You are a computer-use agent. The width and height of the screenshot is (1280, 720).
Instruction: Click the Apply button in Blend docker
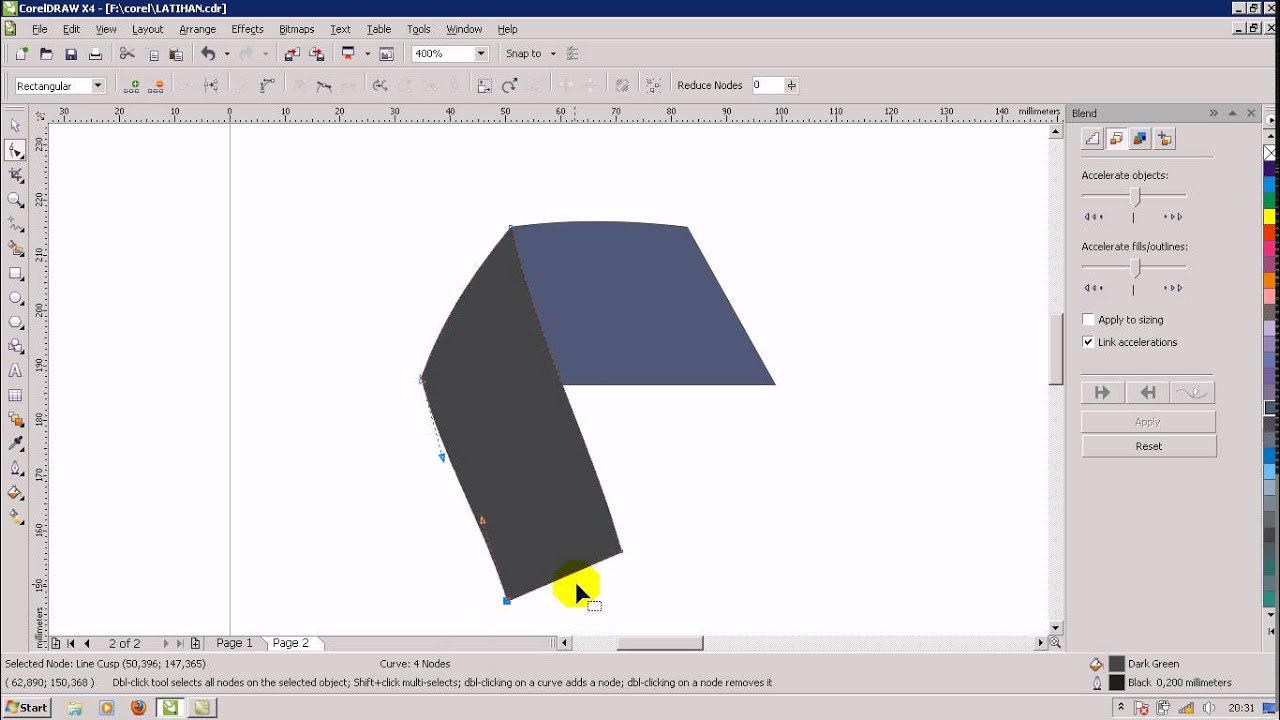coord(1148,422)
